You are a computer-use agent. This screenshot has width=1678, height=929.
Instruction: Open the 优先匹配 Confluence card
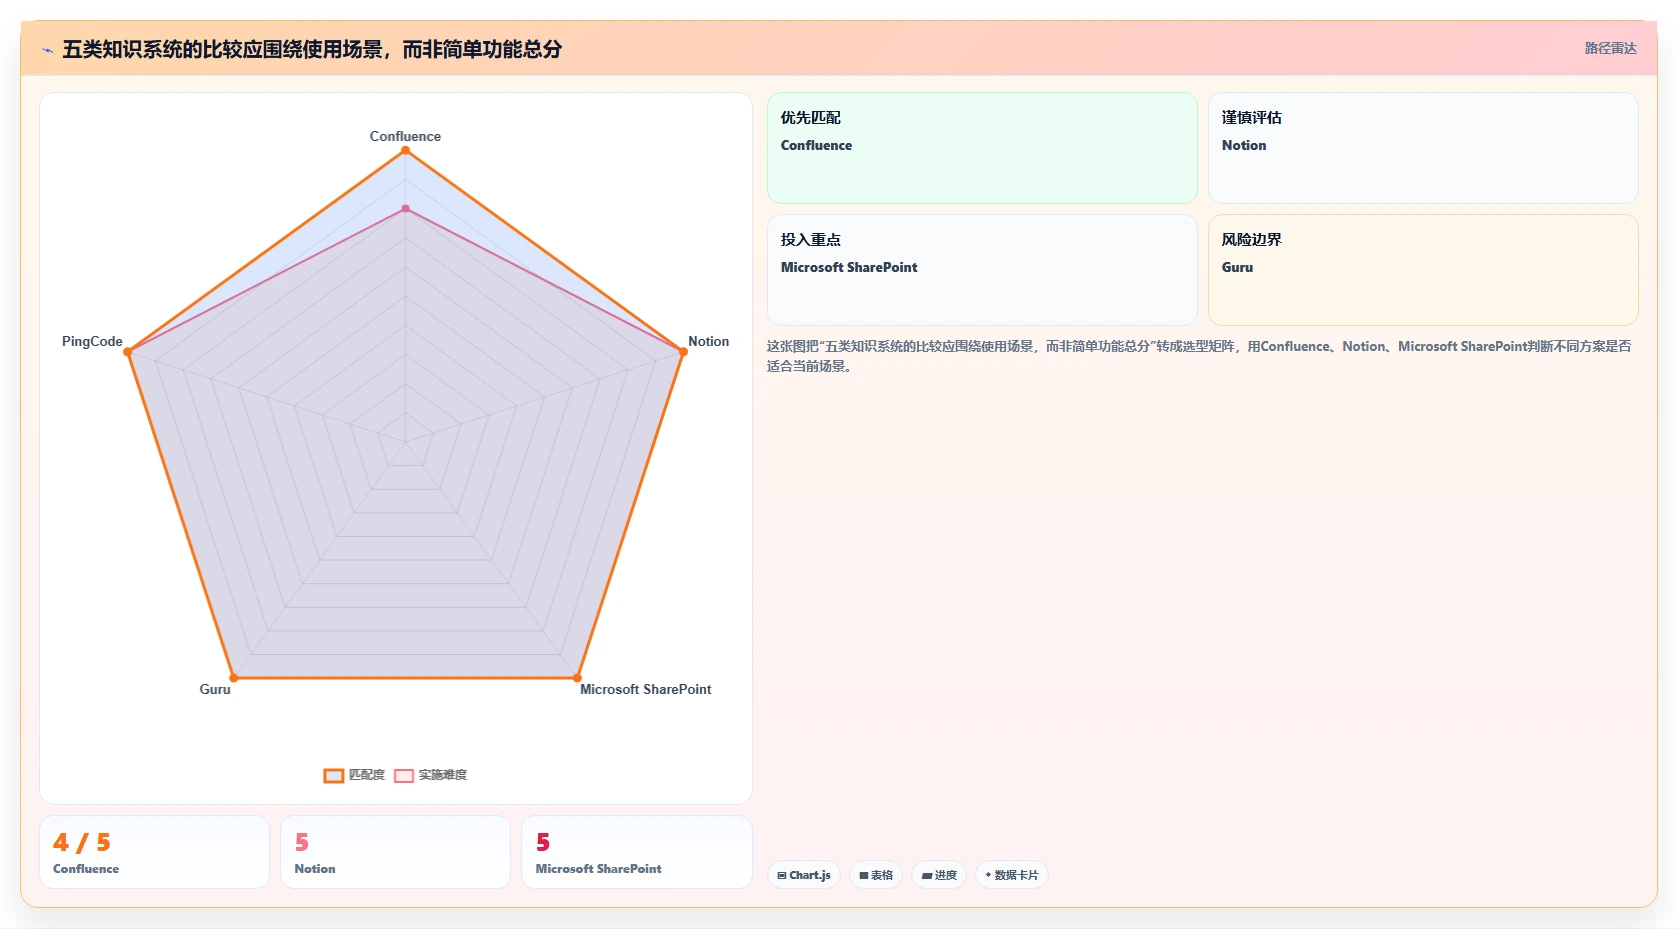pos(982,148)
